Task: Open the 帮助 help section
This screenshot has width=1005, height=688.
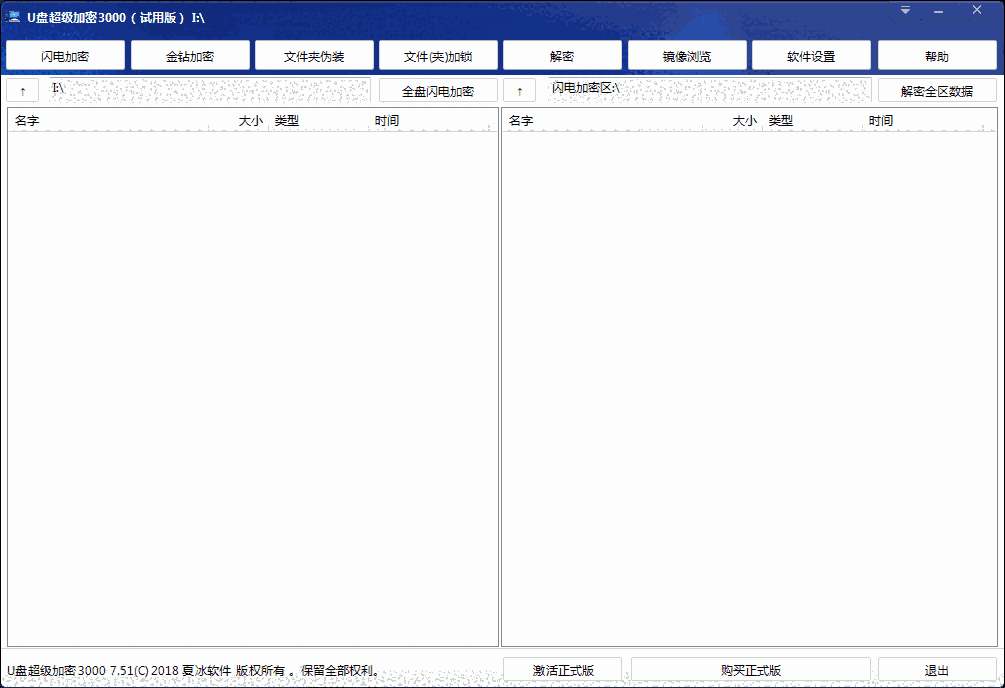Action: click(936, 55)
